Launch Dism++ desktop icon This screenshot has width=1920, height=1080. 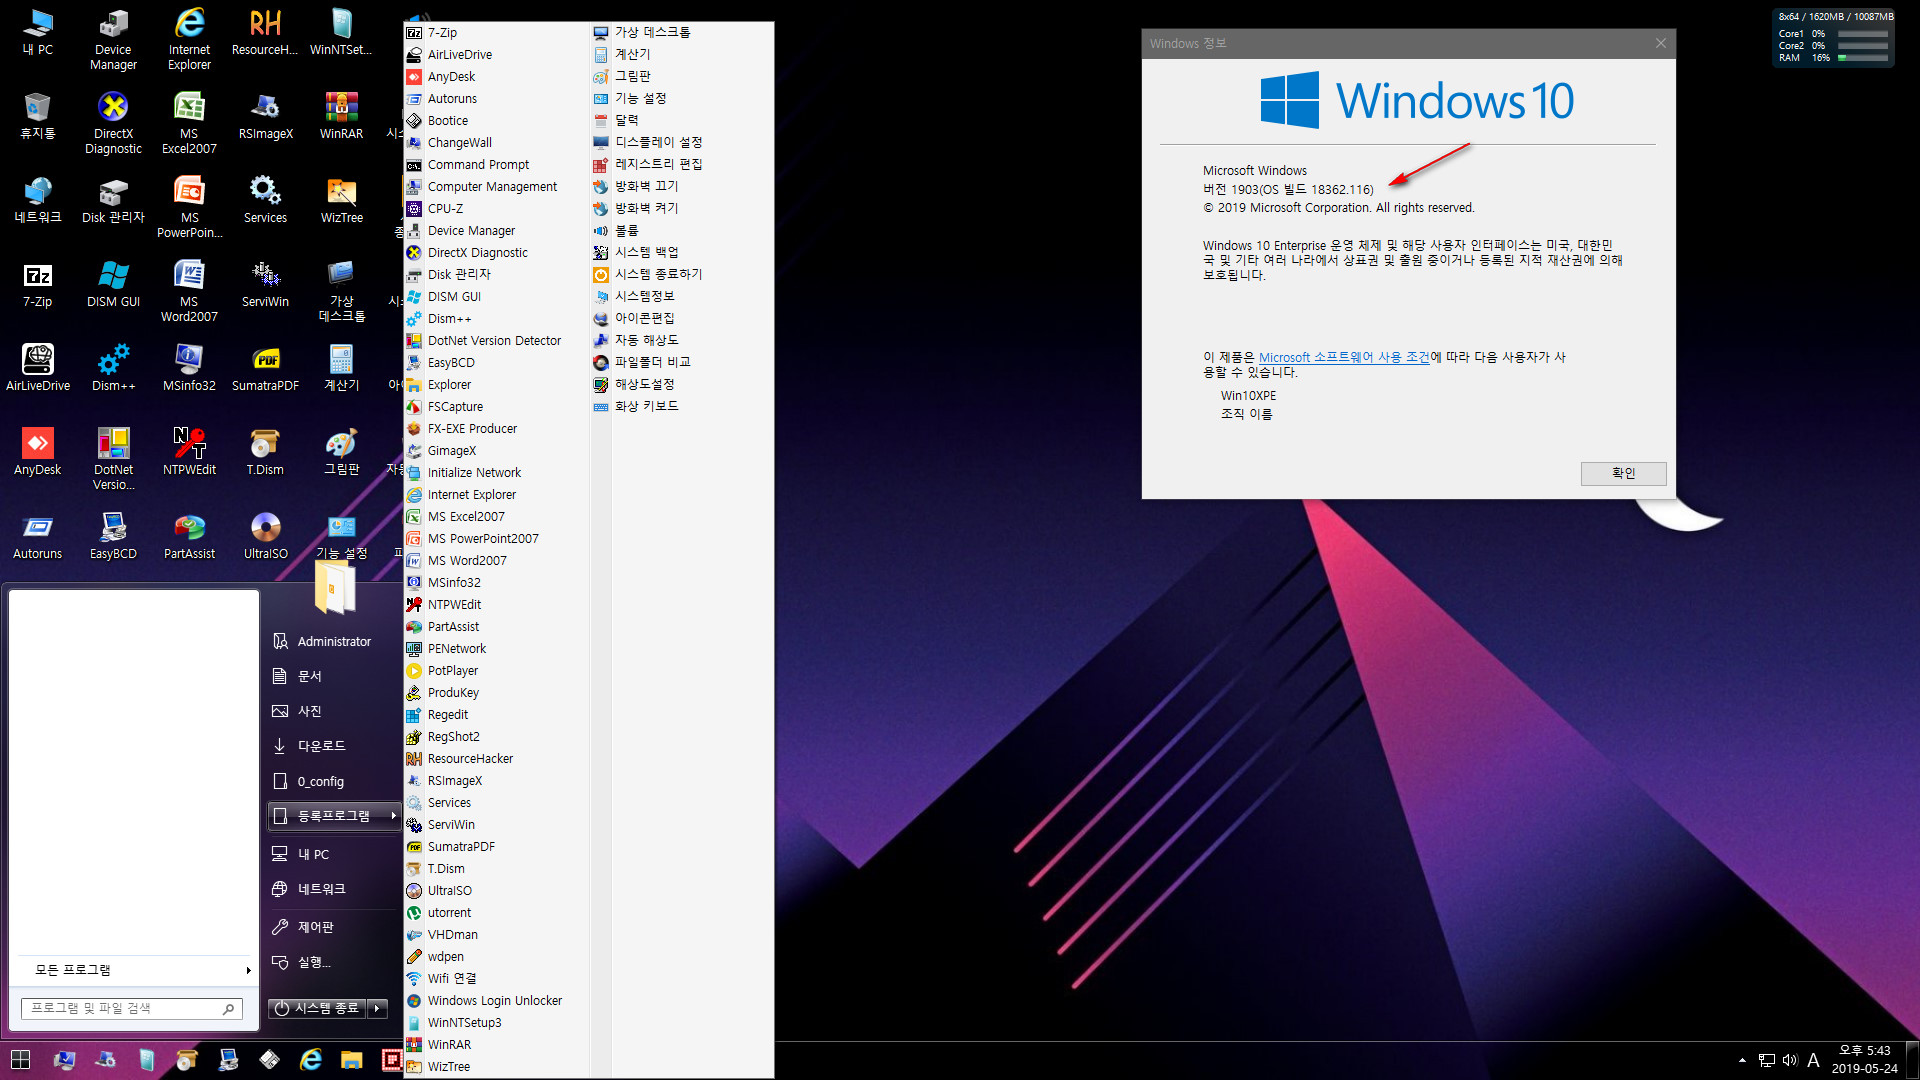(113, 368)
